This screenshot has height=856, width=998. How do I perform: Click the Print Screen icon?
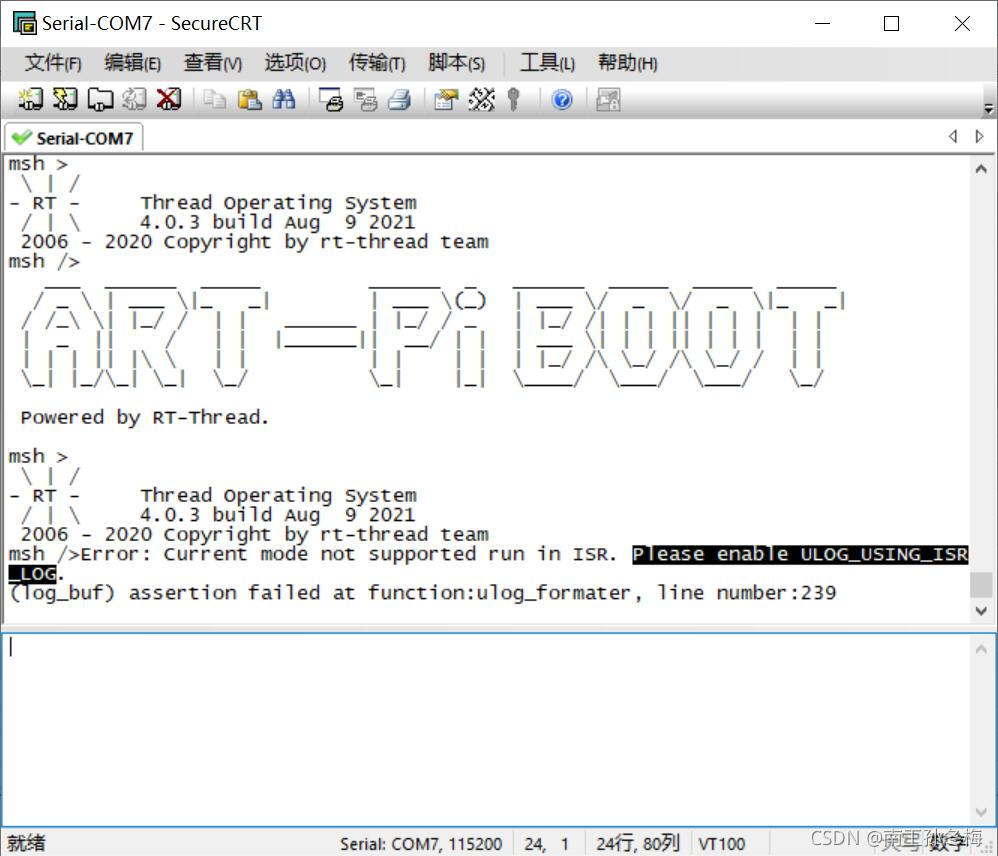(331, 99)
